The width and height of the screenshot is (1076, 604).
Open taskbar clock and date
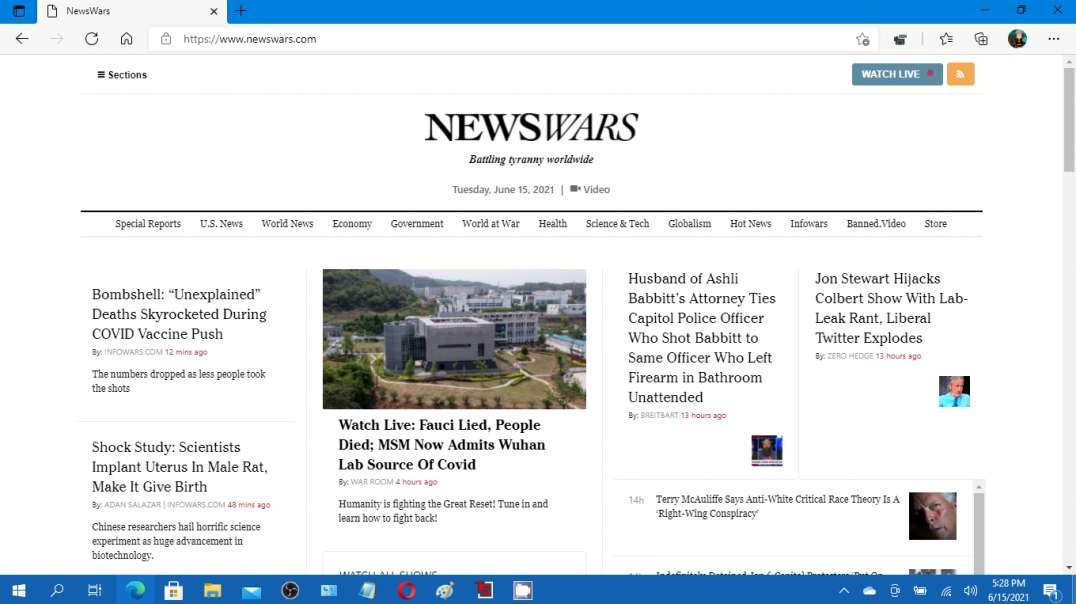pos(1008,590)
